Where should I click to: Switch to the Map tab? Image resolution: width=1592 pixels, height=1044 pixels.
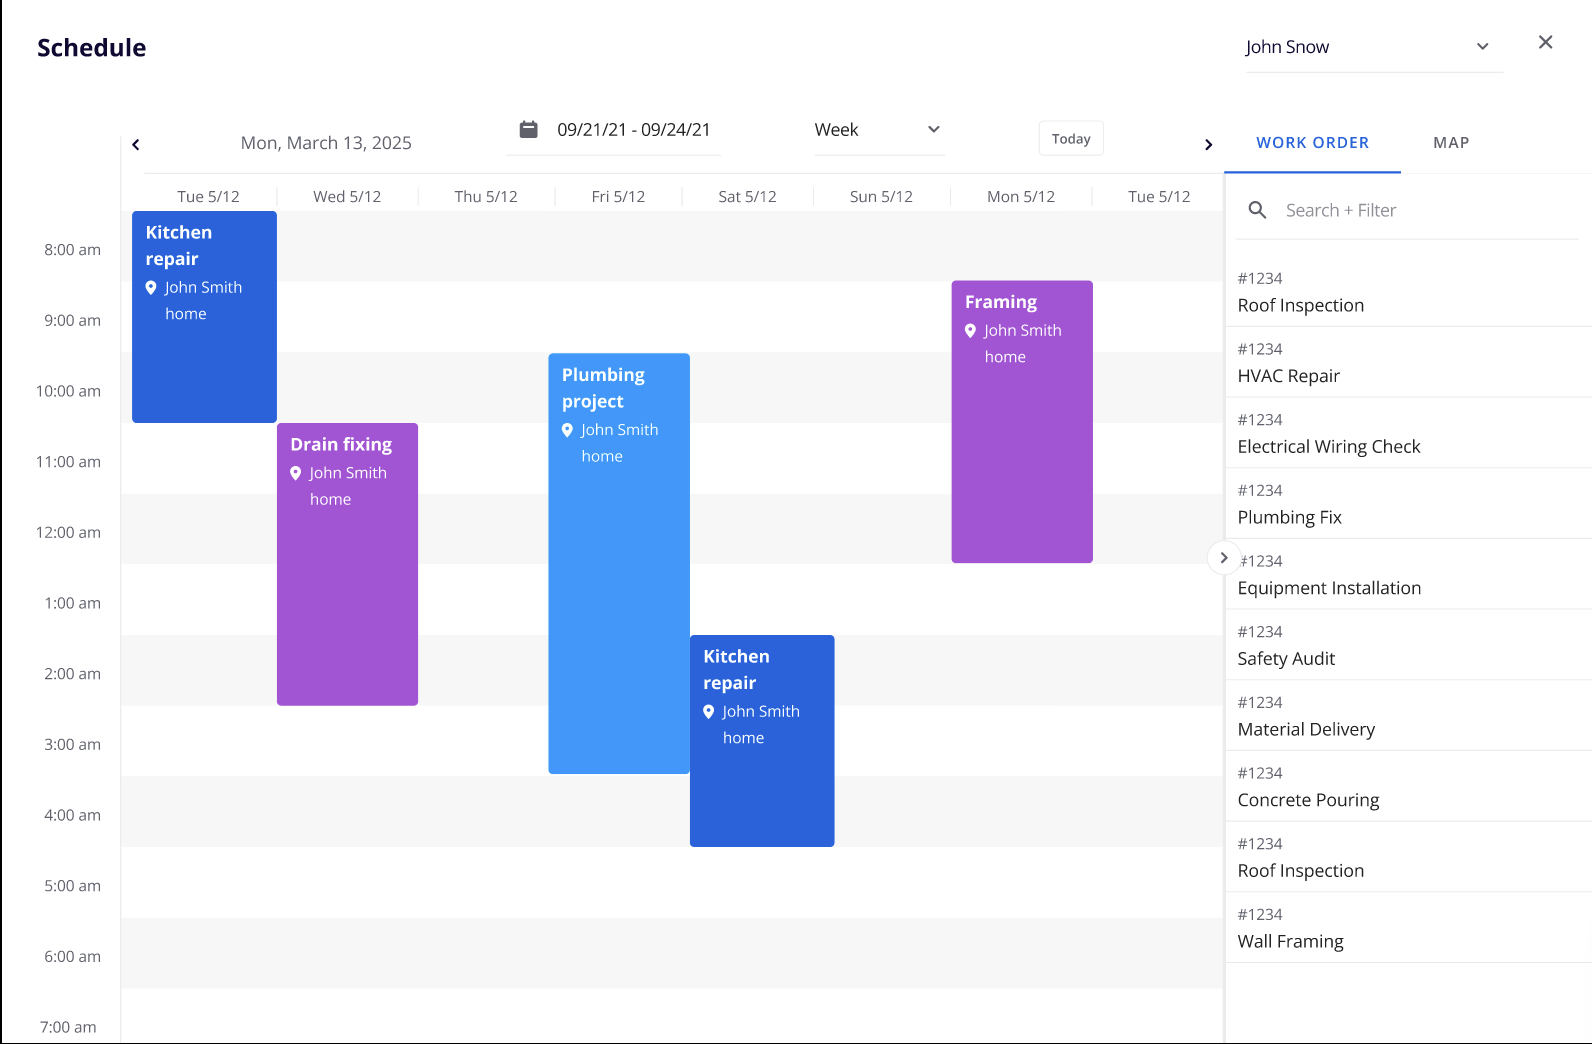(1450, 143)
